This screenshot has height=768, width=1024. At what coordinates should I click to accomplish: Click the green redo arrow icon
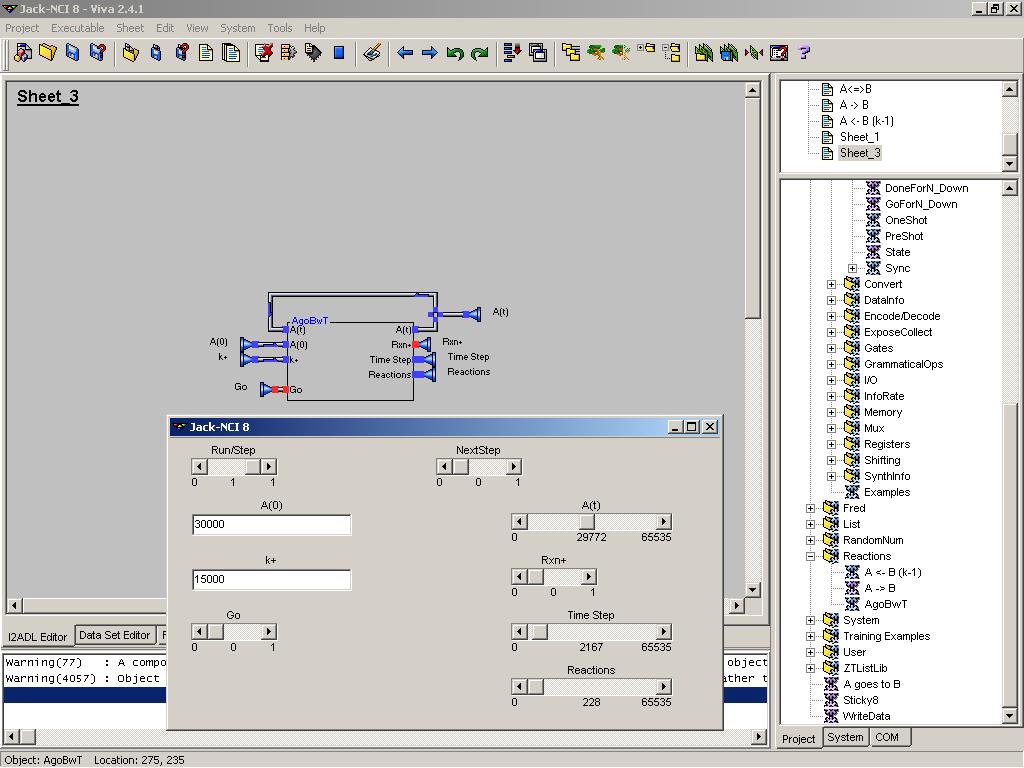click(480, 53)
